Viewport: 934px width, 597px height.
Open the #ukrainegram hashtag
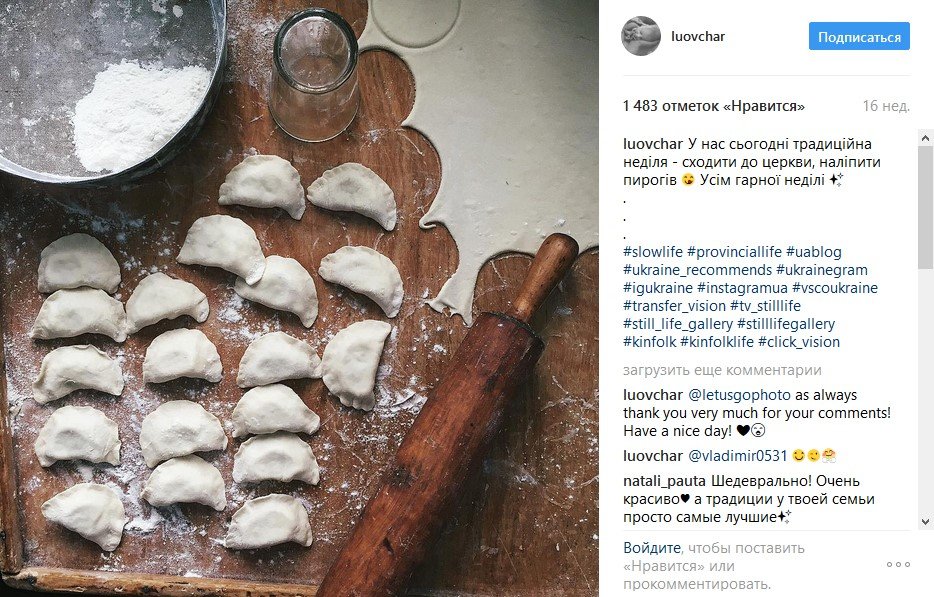[822, 270]
